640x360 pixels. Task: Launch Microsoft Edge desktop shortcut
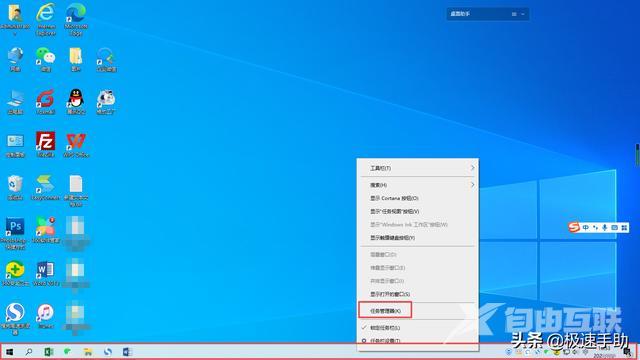[x=76, y=18]
